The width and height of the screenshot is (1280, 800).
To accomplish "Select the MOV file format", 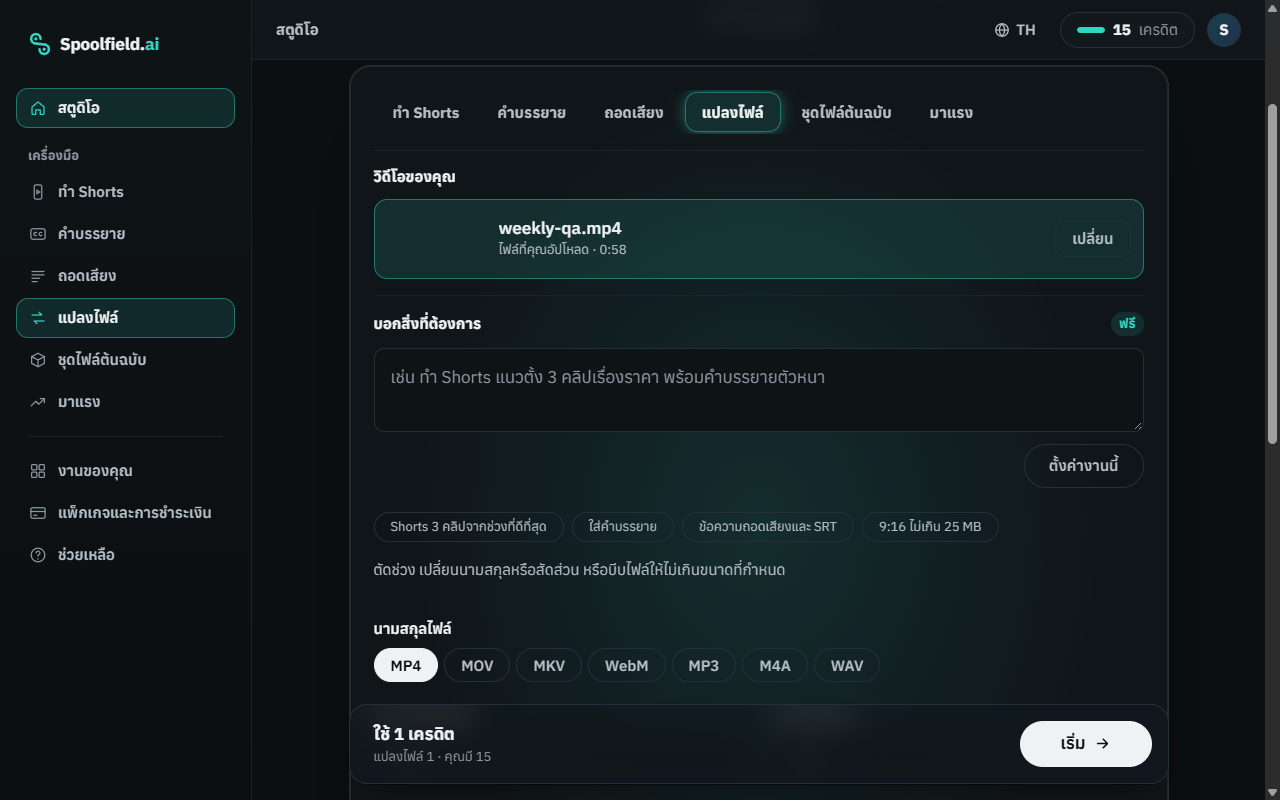I will coord(477,666).
